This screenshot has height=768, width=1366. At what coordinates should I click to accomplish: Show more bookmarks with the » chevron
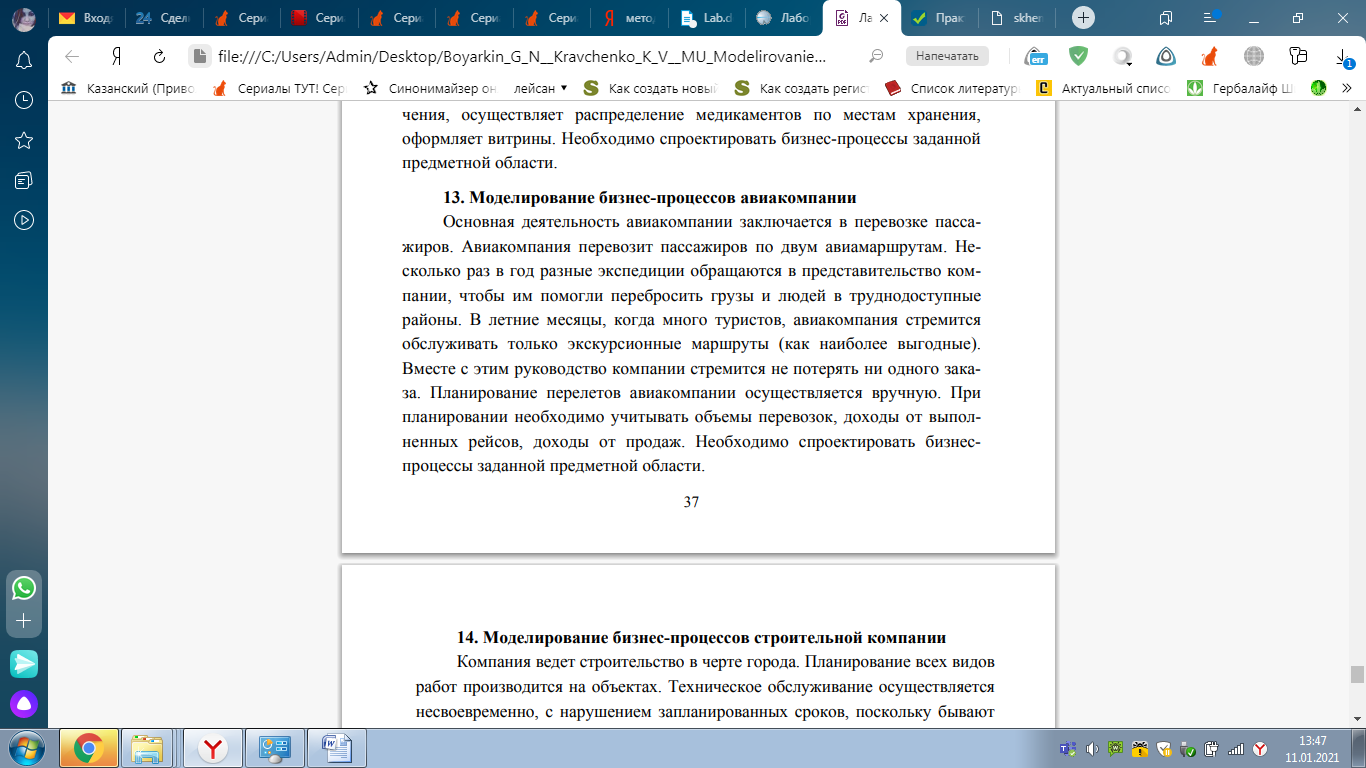click(x=1347, y=88)
